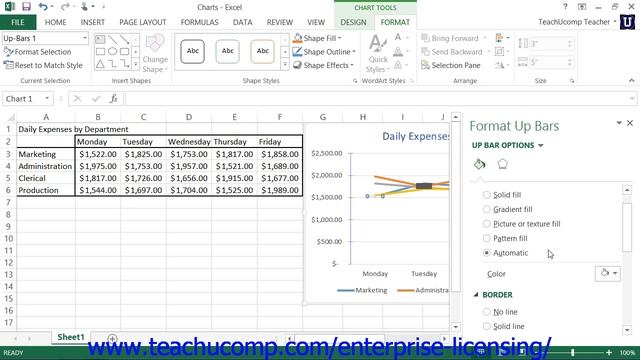This screenshot has width=640, height=360.
Task: Click the Shape Fill paint bucket
Action: 298,38
